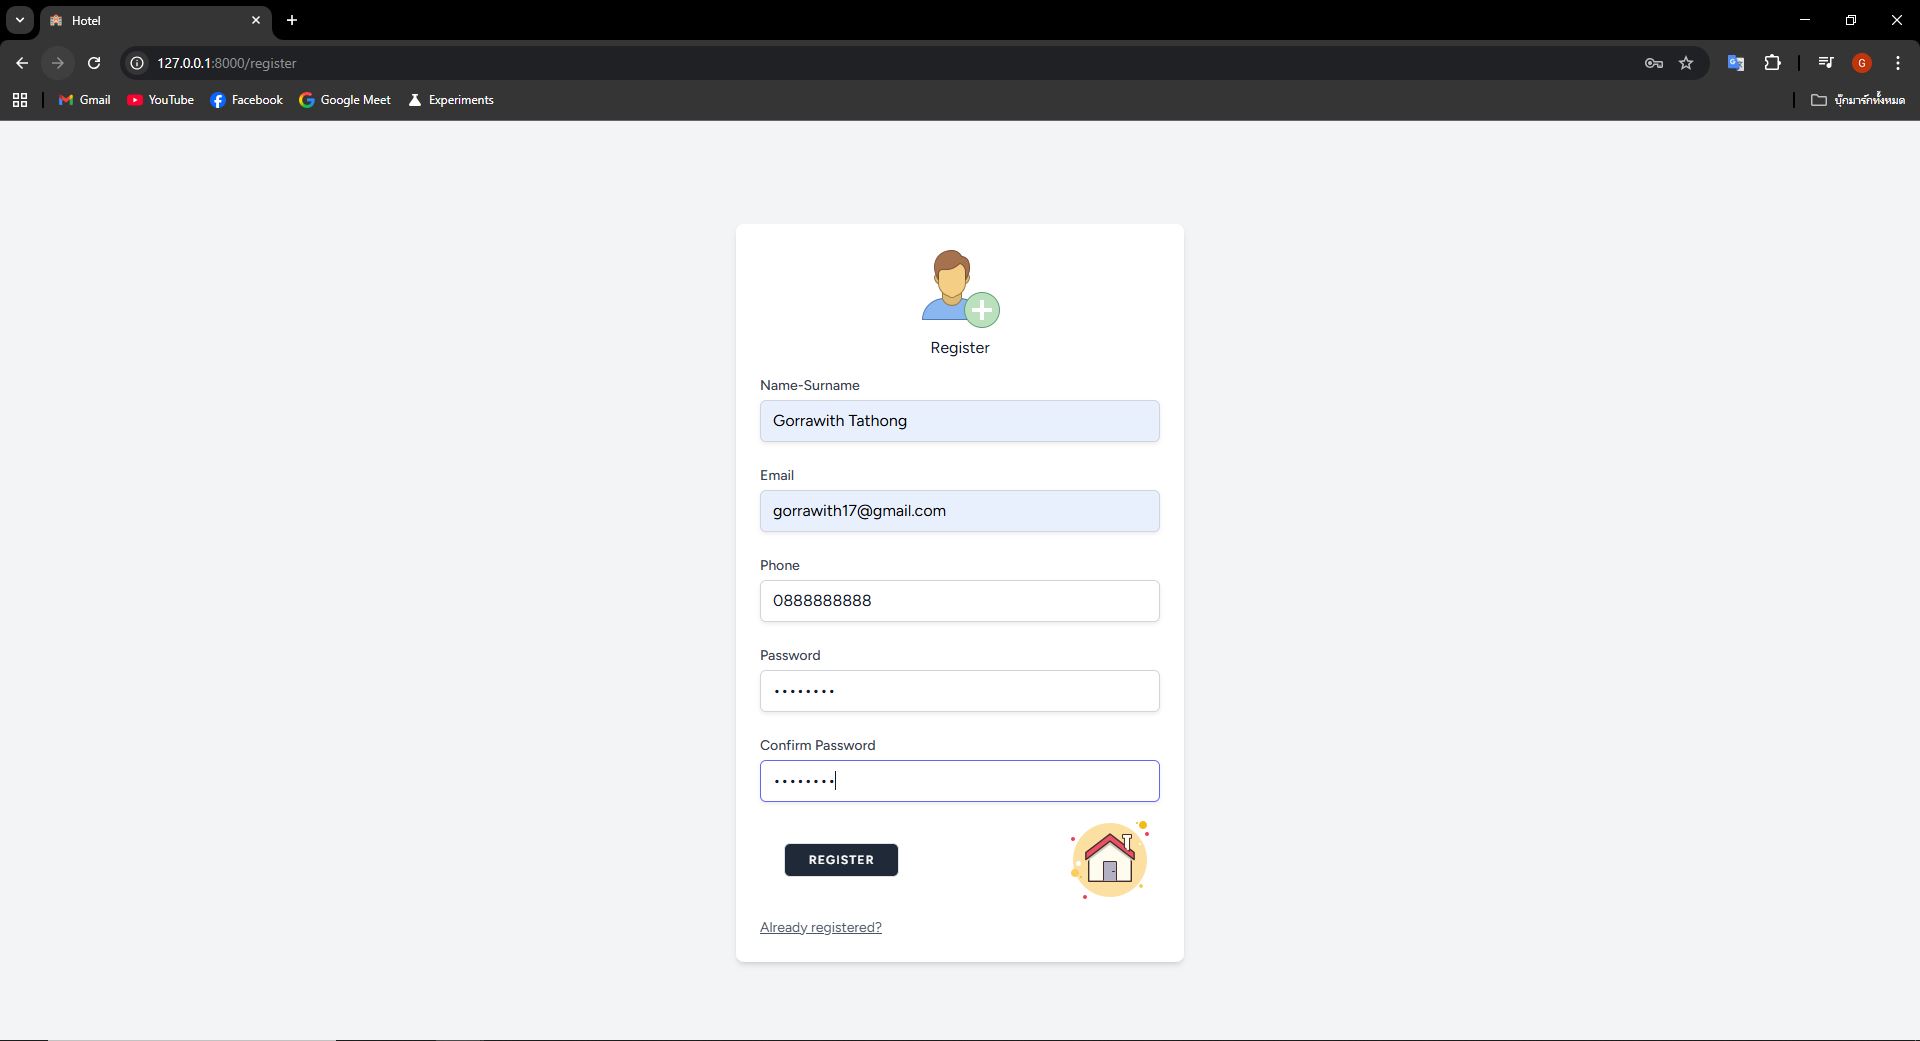The image size is (1920, 1041).
Task: Go back to previous page
Action: (x=22, y=63)
